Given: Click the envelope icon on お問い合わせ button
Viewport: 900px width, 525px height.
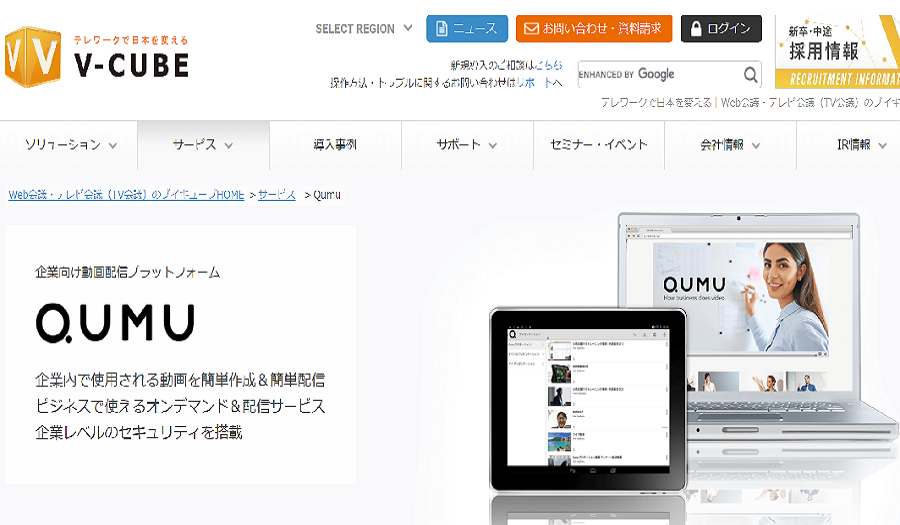Looking at the screenshot, I should click(x=532, y=29).
